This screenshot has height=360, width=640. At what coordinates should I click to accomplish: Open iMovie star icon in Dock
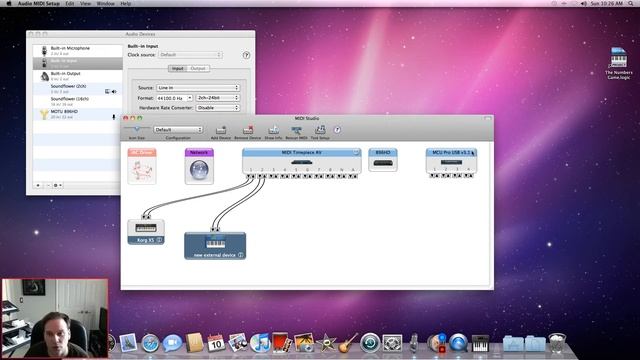tap(326, 343)
